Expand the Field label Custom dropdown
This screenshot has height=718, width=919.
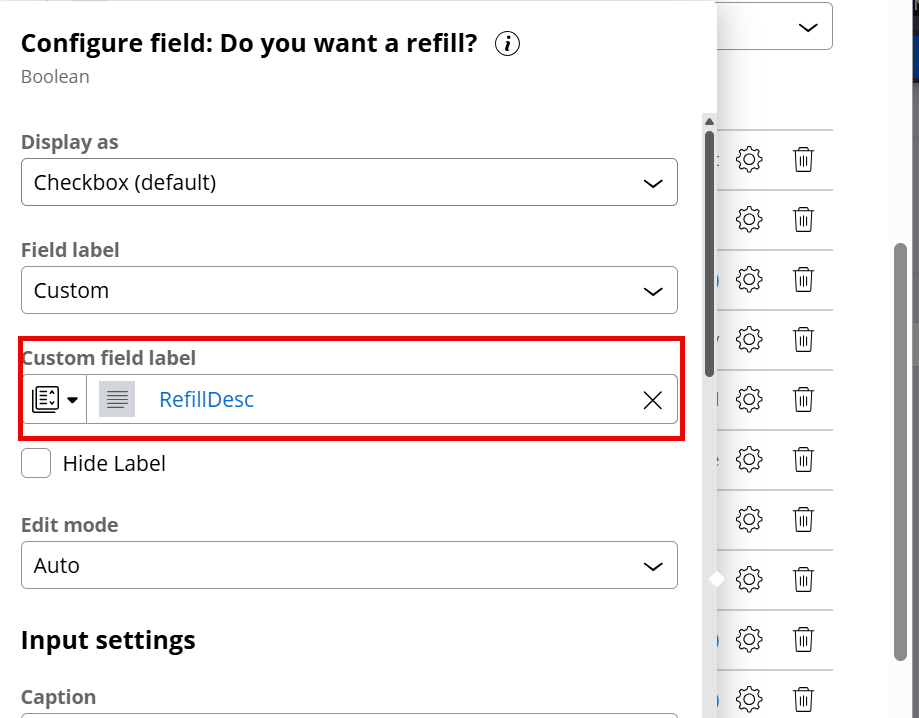(349, 290)
